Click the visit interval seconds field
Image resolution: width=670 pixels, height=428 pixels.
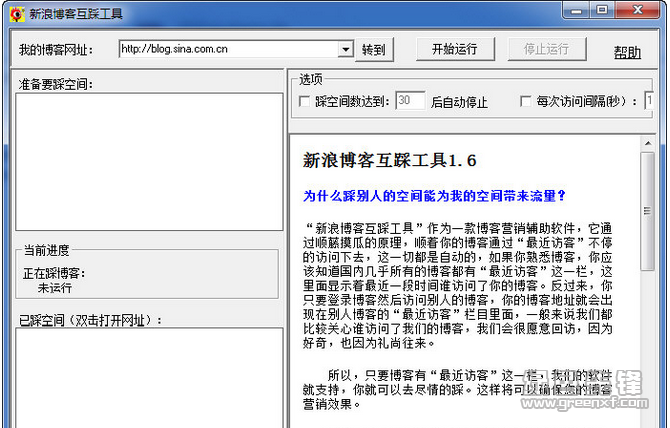649,101
